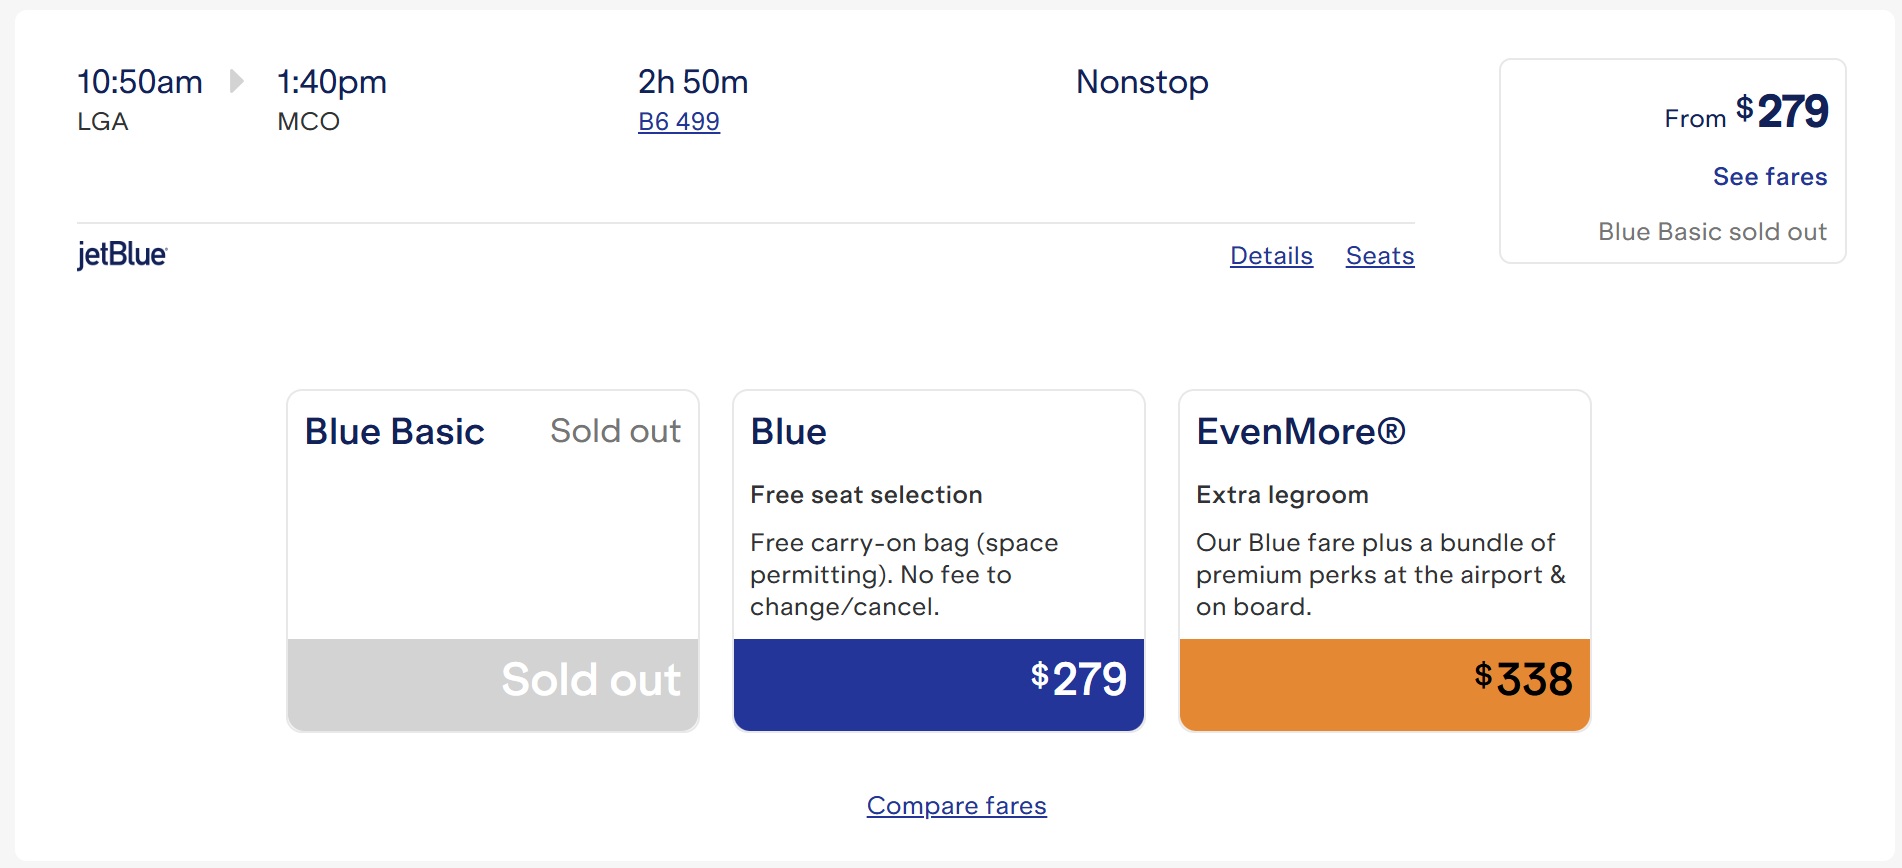Click the jetBlue logo
The height and width of the screenshot is (868, 1902).
[122, 255]
